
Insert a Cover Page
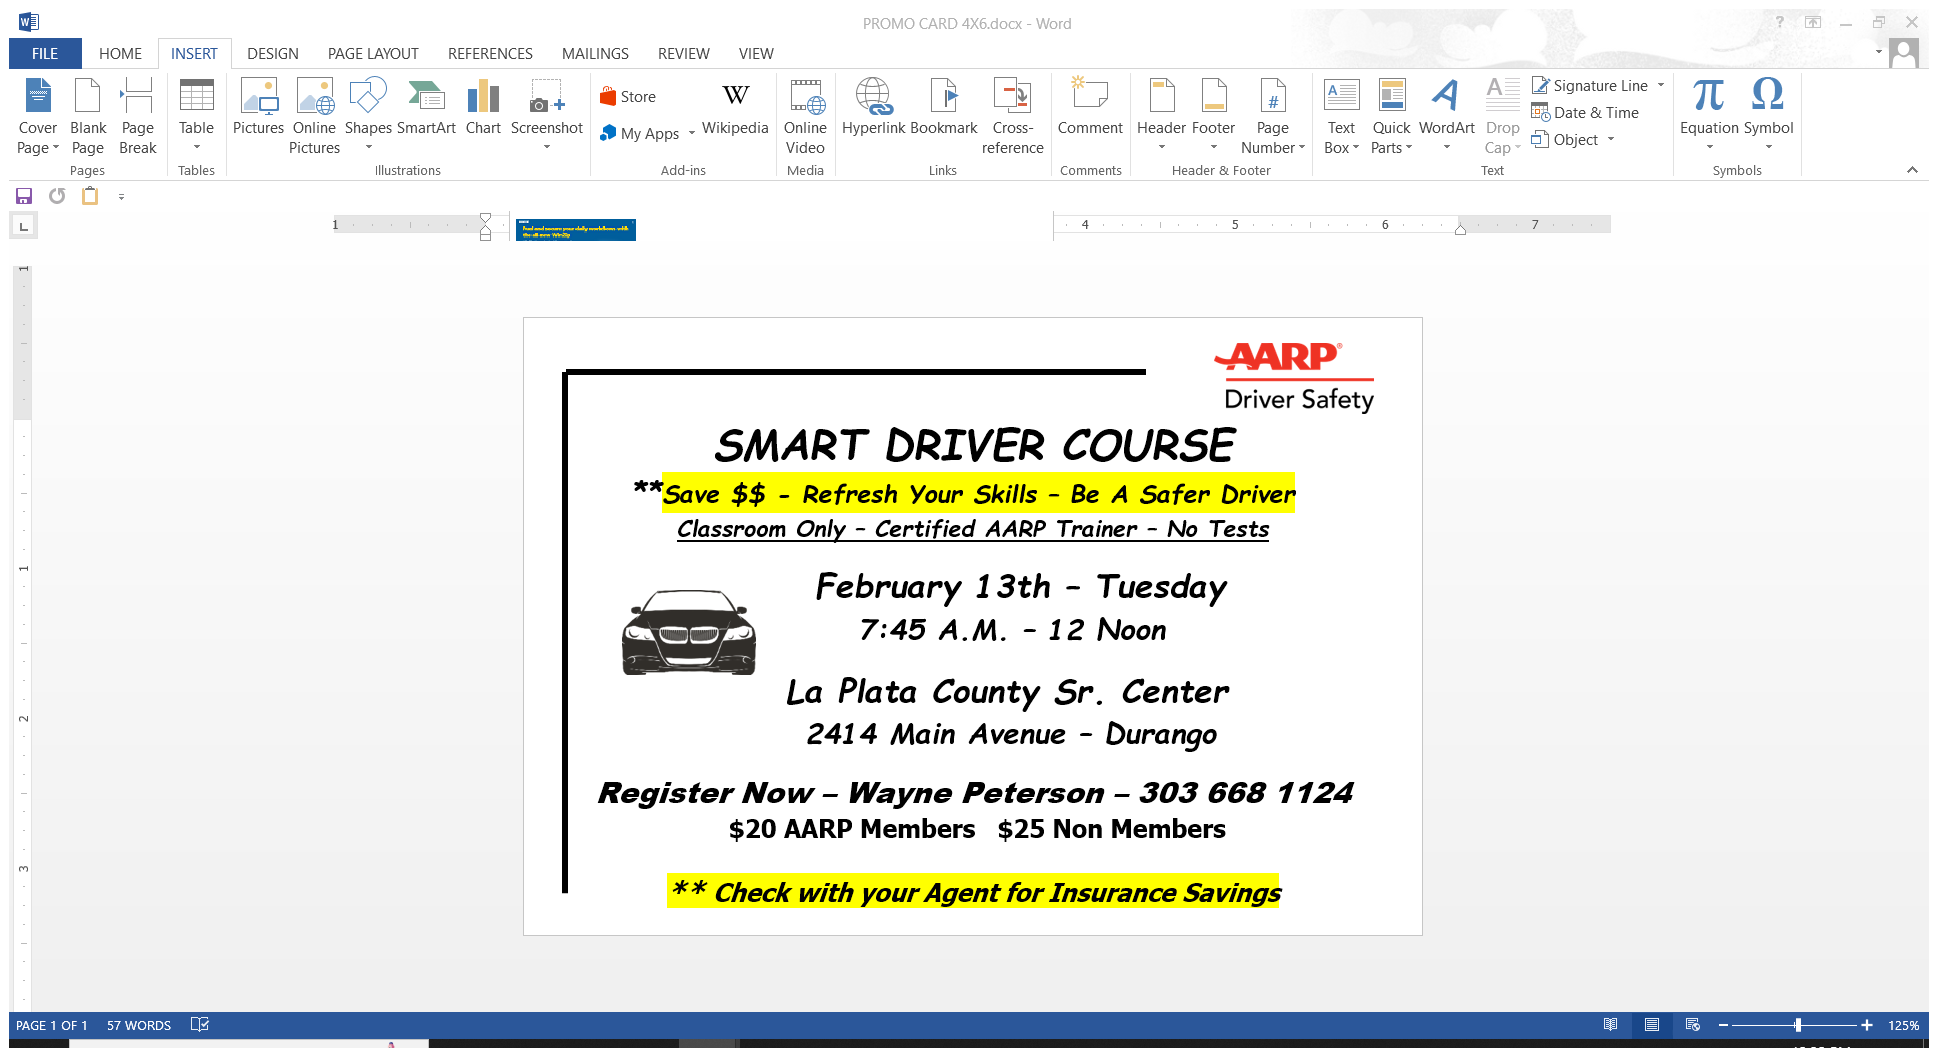click(x=38, y=116)
